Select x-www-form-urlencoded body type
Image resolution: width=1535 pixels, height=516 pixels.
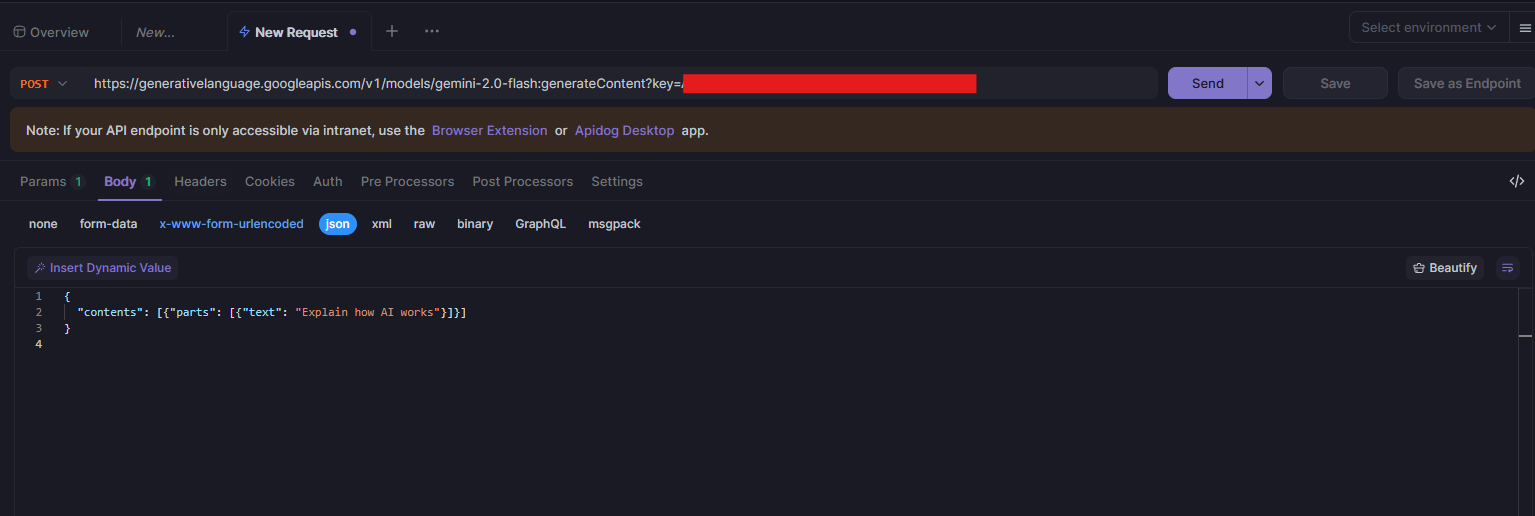tap(231, 224)
